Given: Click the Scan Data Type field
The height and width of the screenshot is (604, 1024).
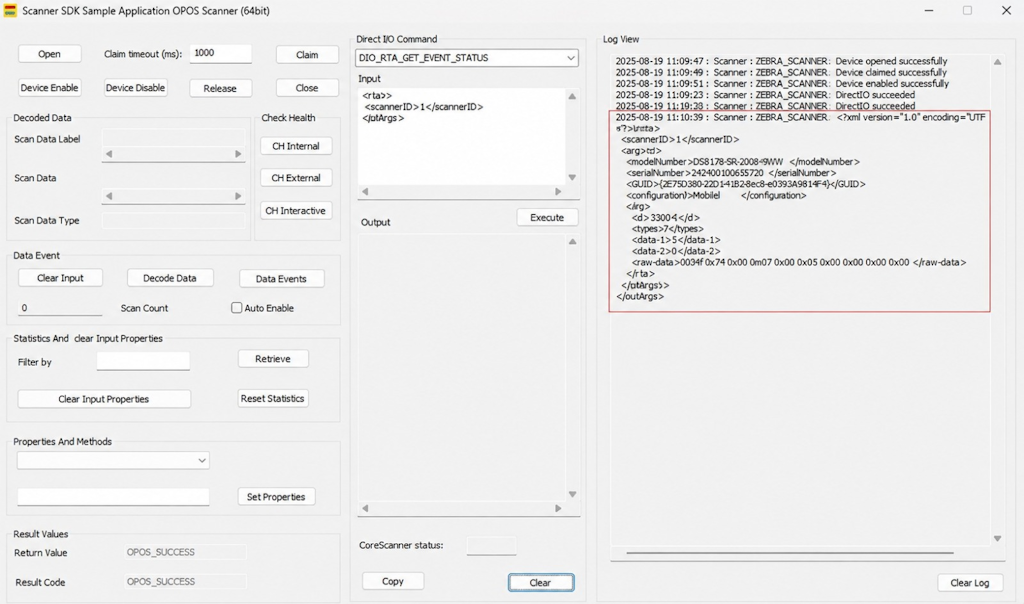Looking at the screenshot, I should (x=174, y=220).
